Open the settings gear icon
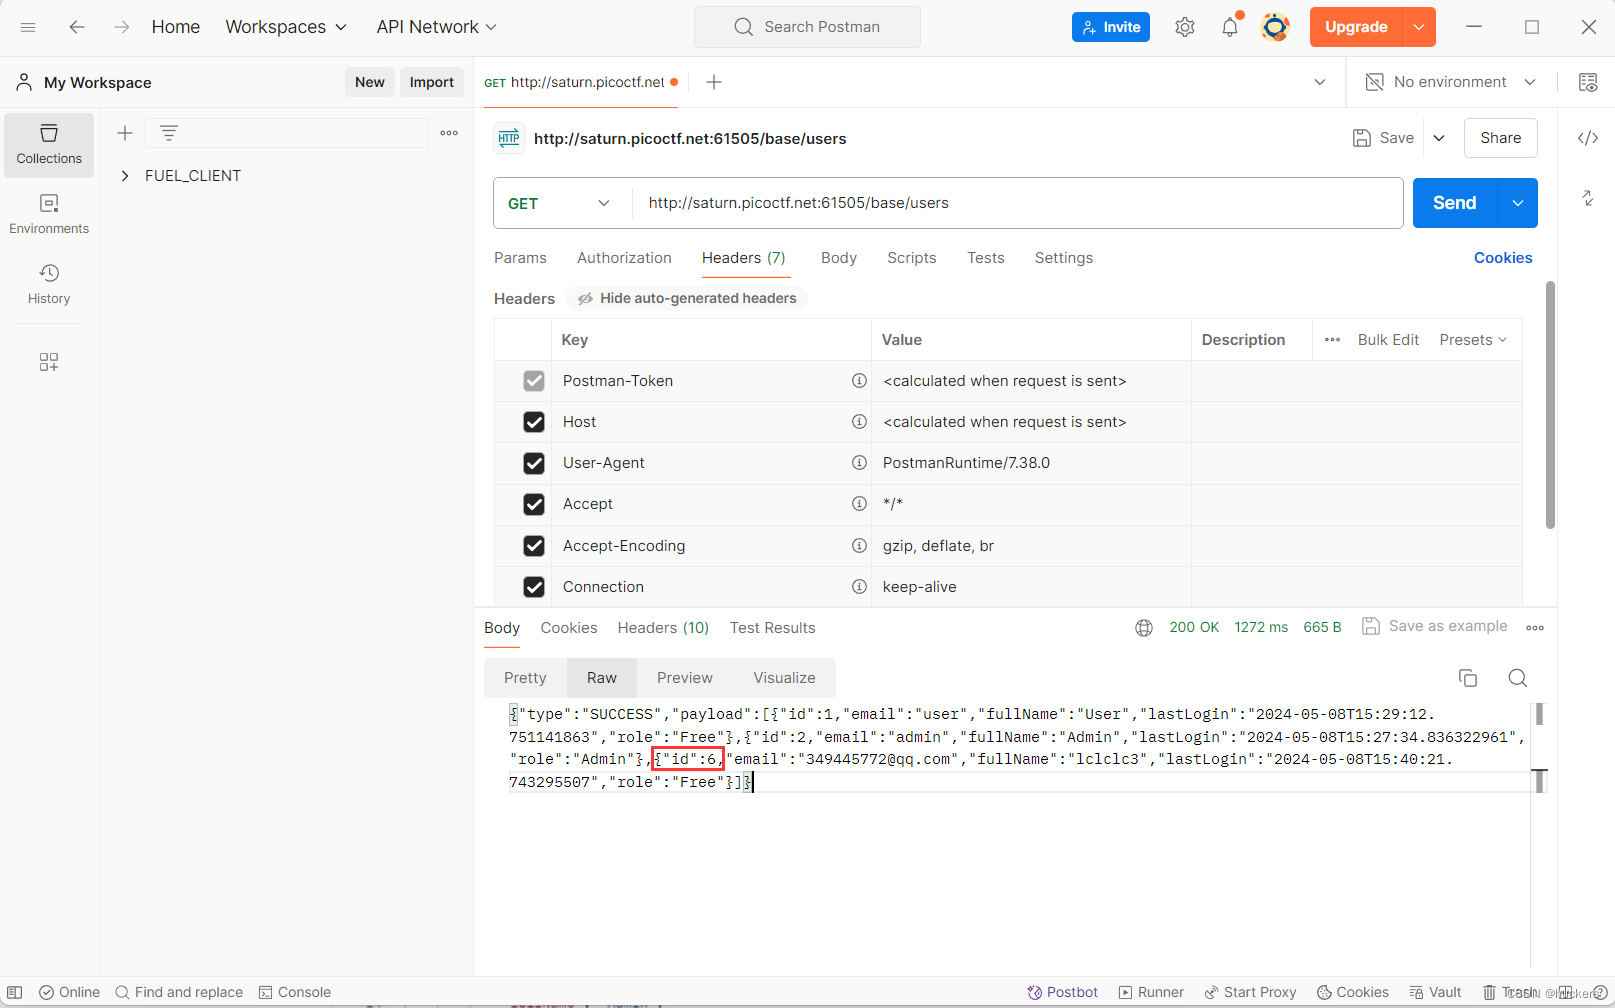 tap(1185, 27)
